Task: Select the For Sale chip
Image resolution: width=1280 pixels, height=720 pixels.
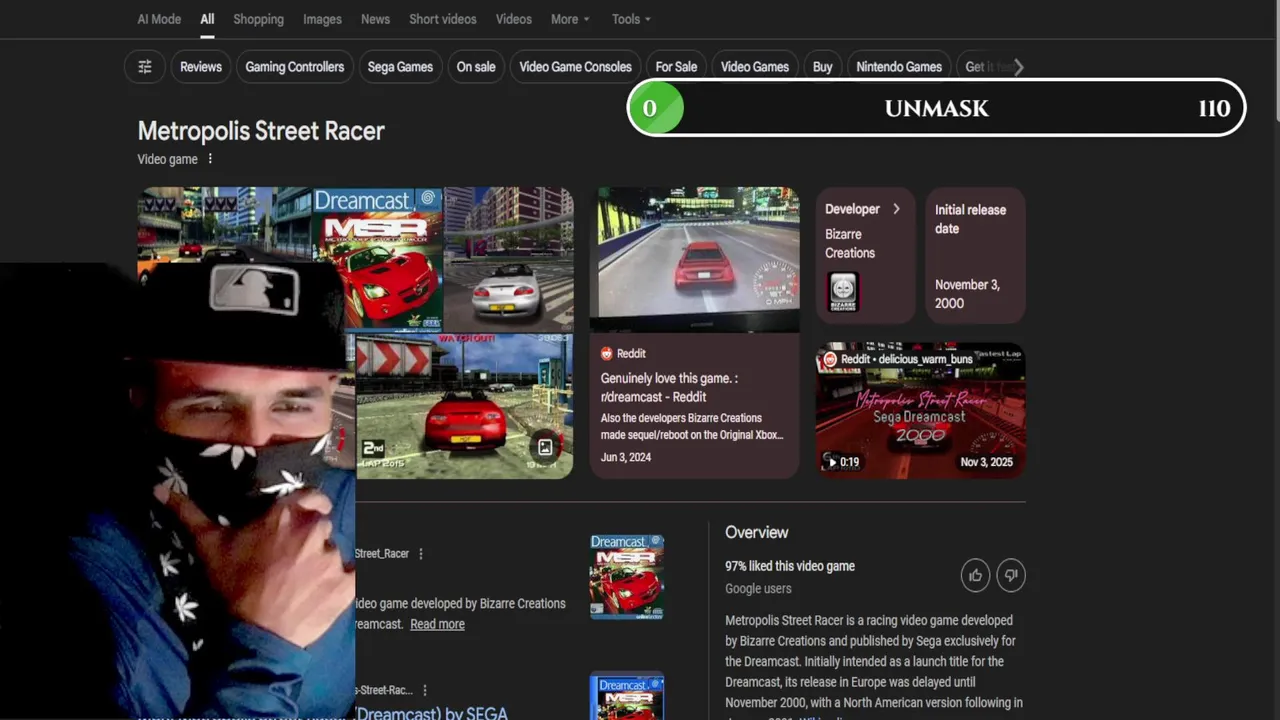Action: coord(676,67)
